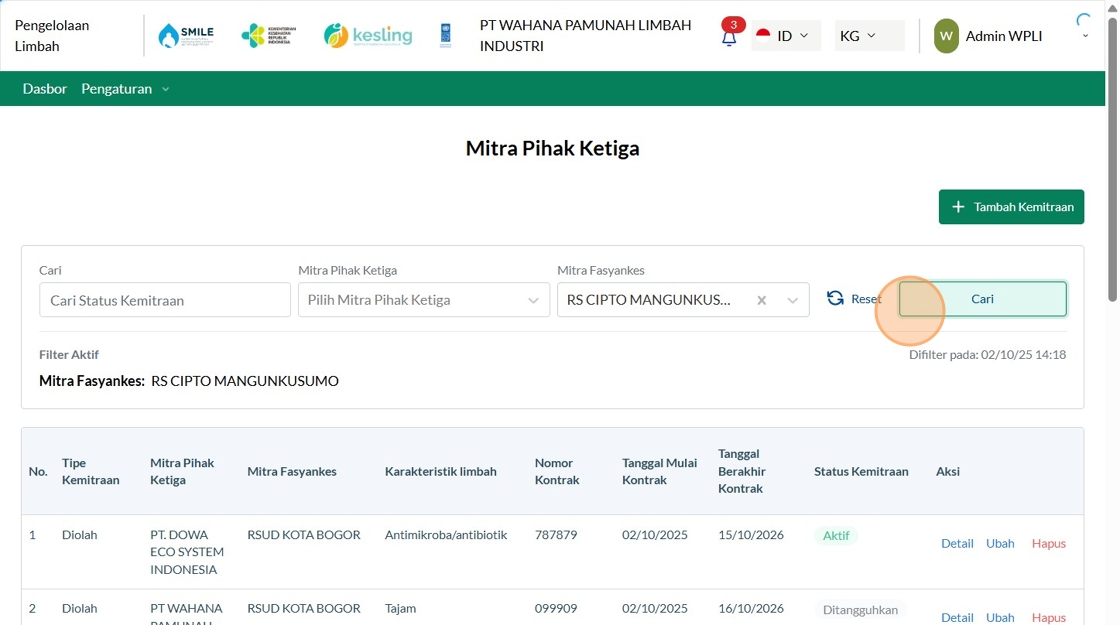Click Hapus for contract 787879
The height and width of the screenshot is (625, 1120).
coord(1049,544)
